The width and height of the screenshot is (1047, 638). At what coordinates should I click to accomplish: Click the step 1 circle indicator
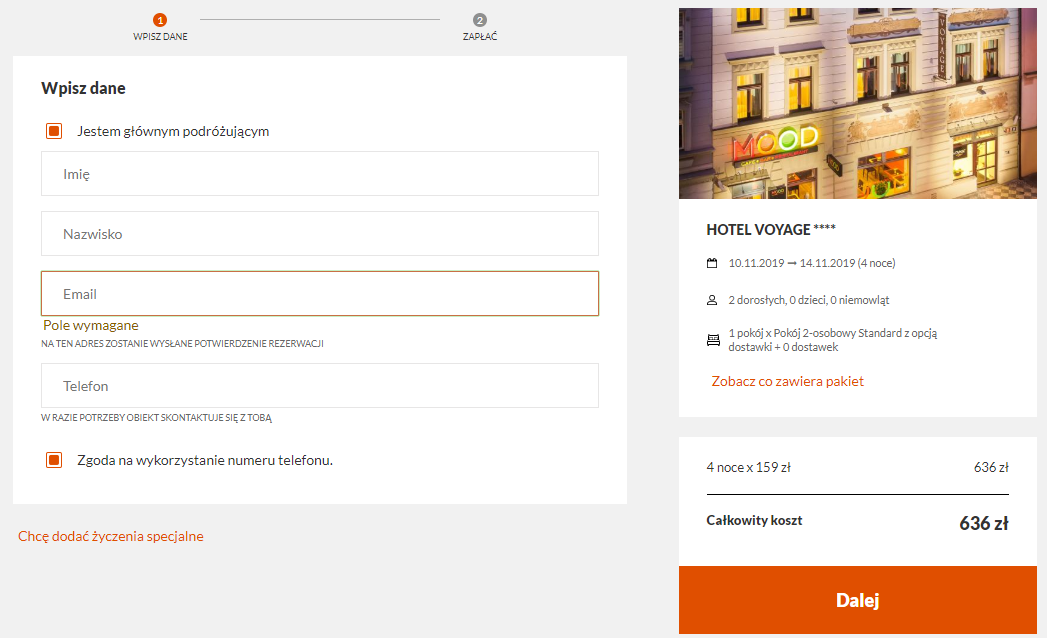click(x=160, y=20)
